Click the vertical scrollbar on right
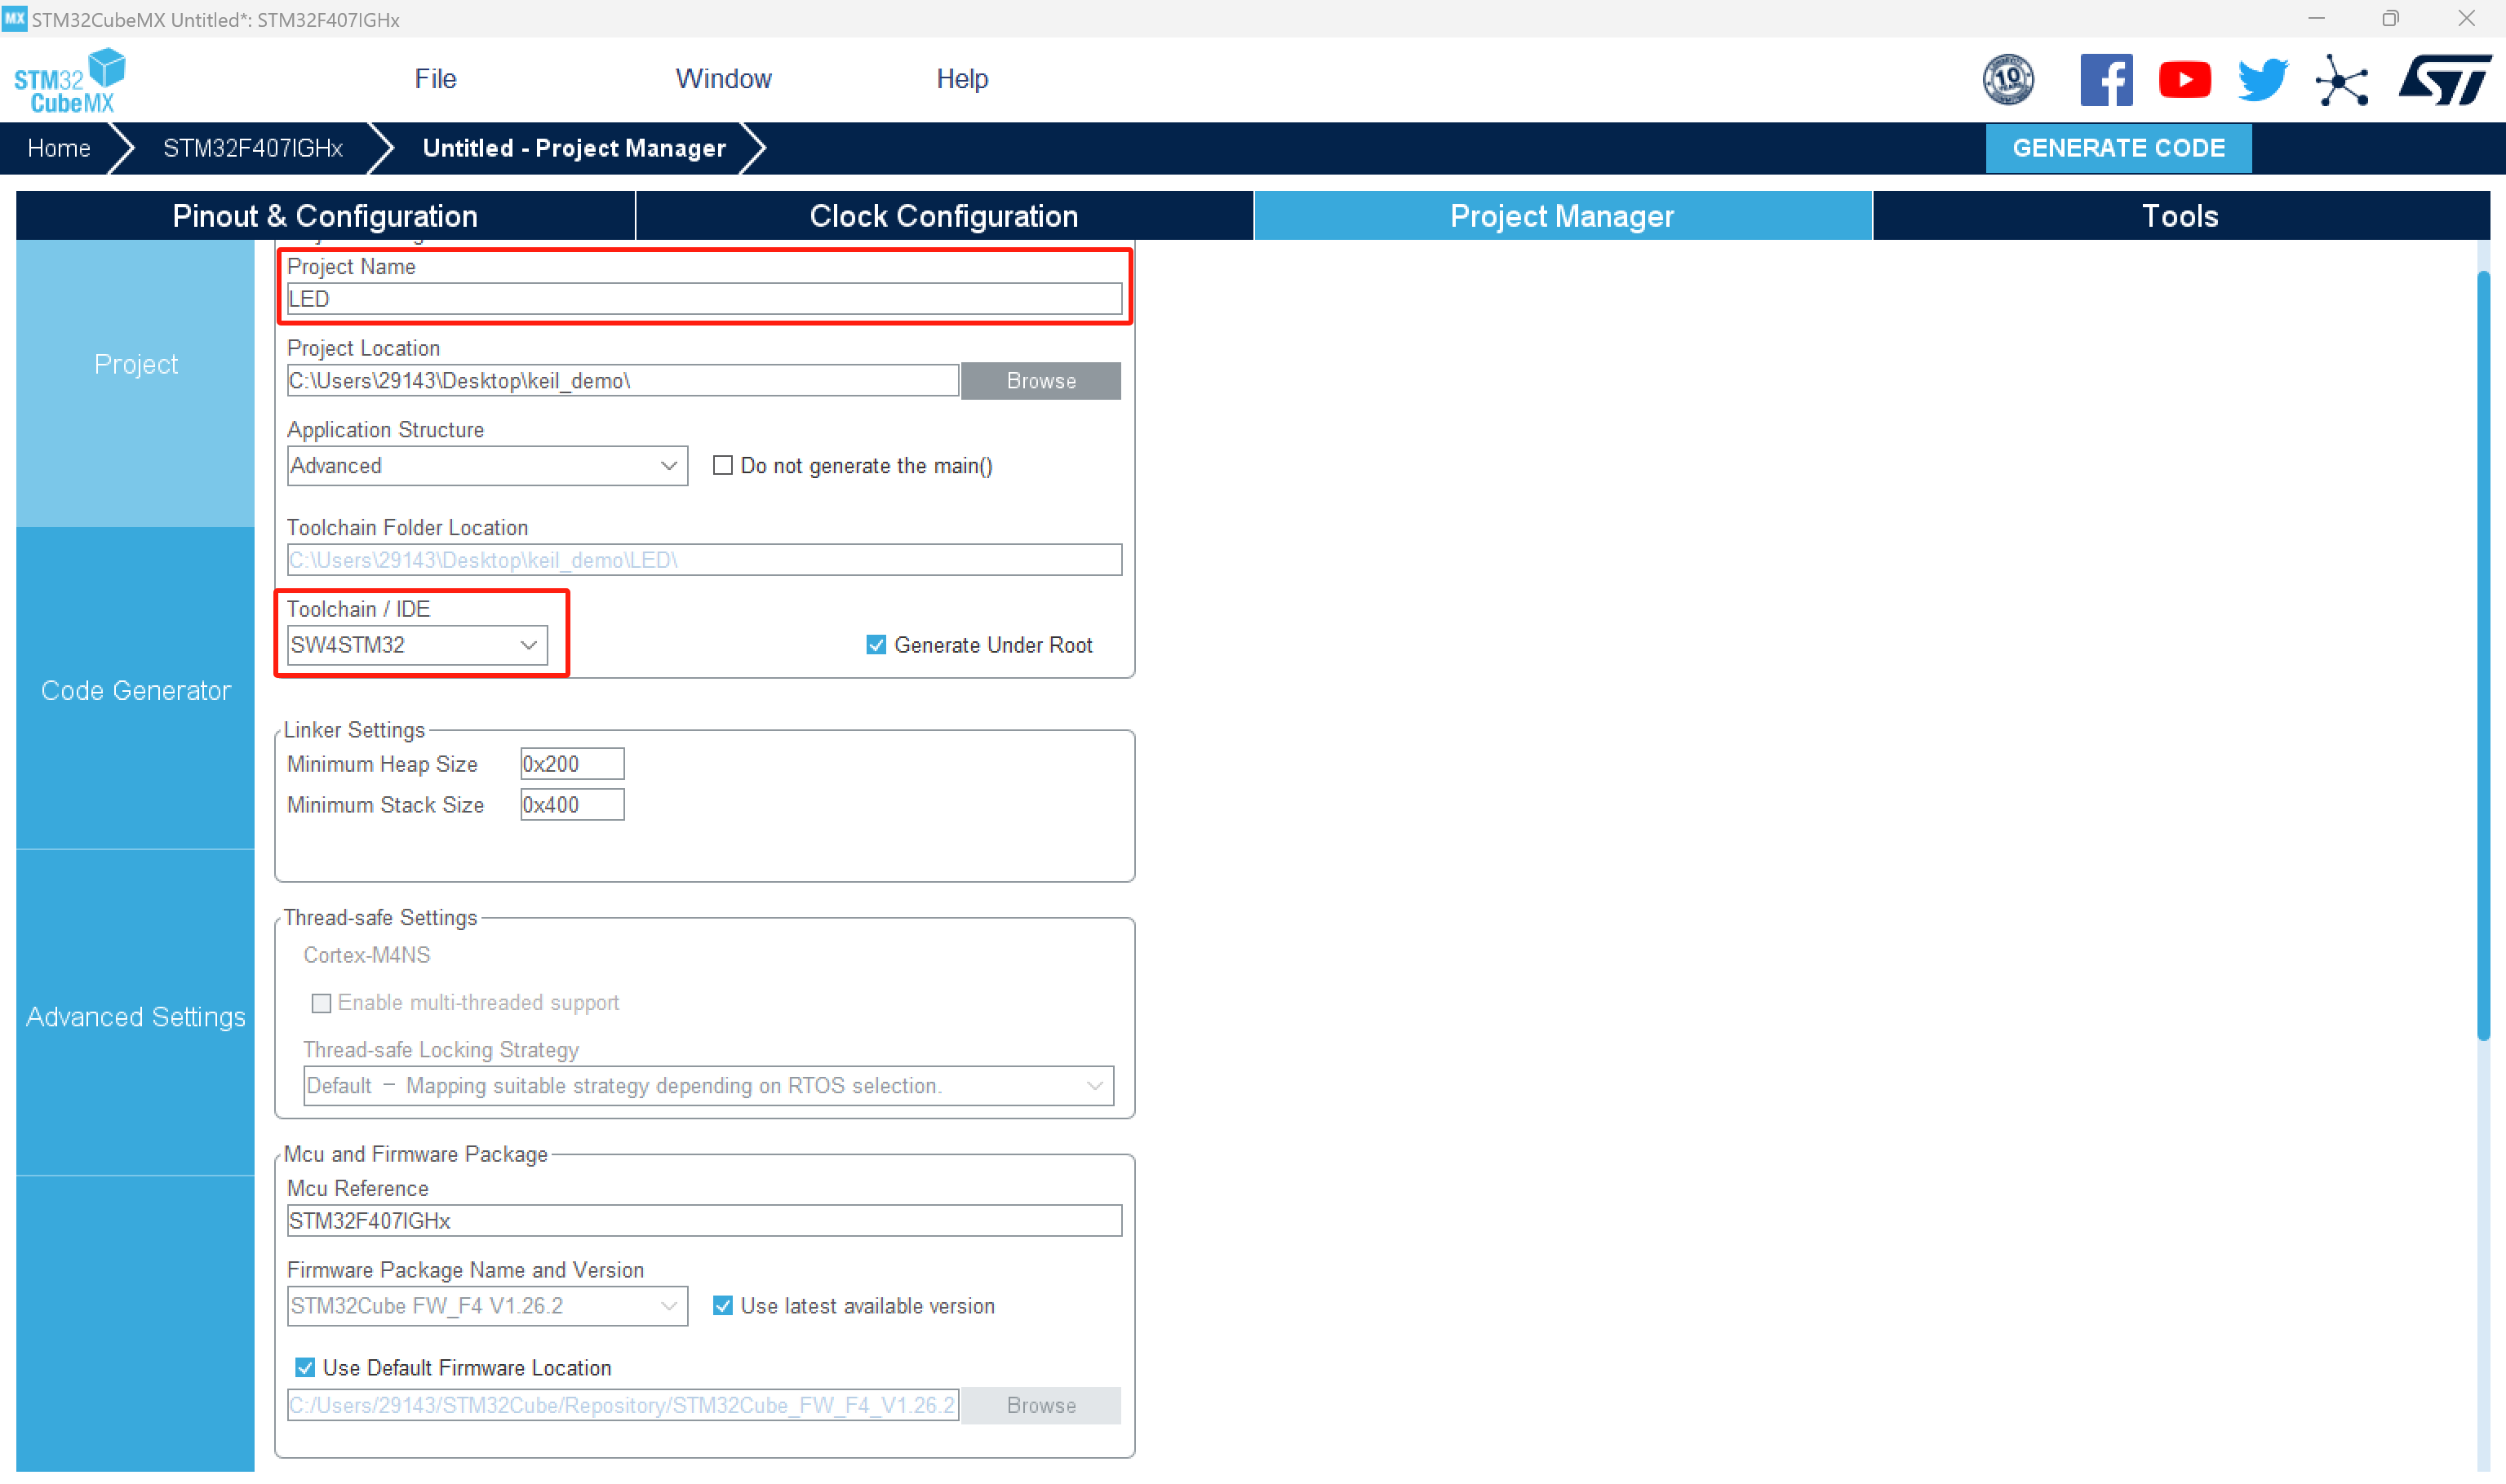The height and width of the screenshot is (1484, 2506). click(x=2482, y=655)
